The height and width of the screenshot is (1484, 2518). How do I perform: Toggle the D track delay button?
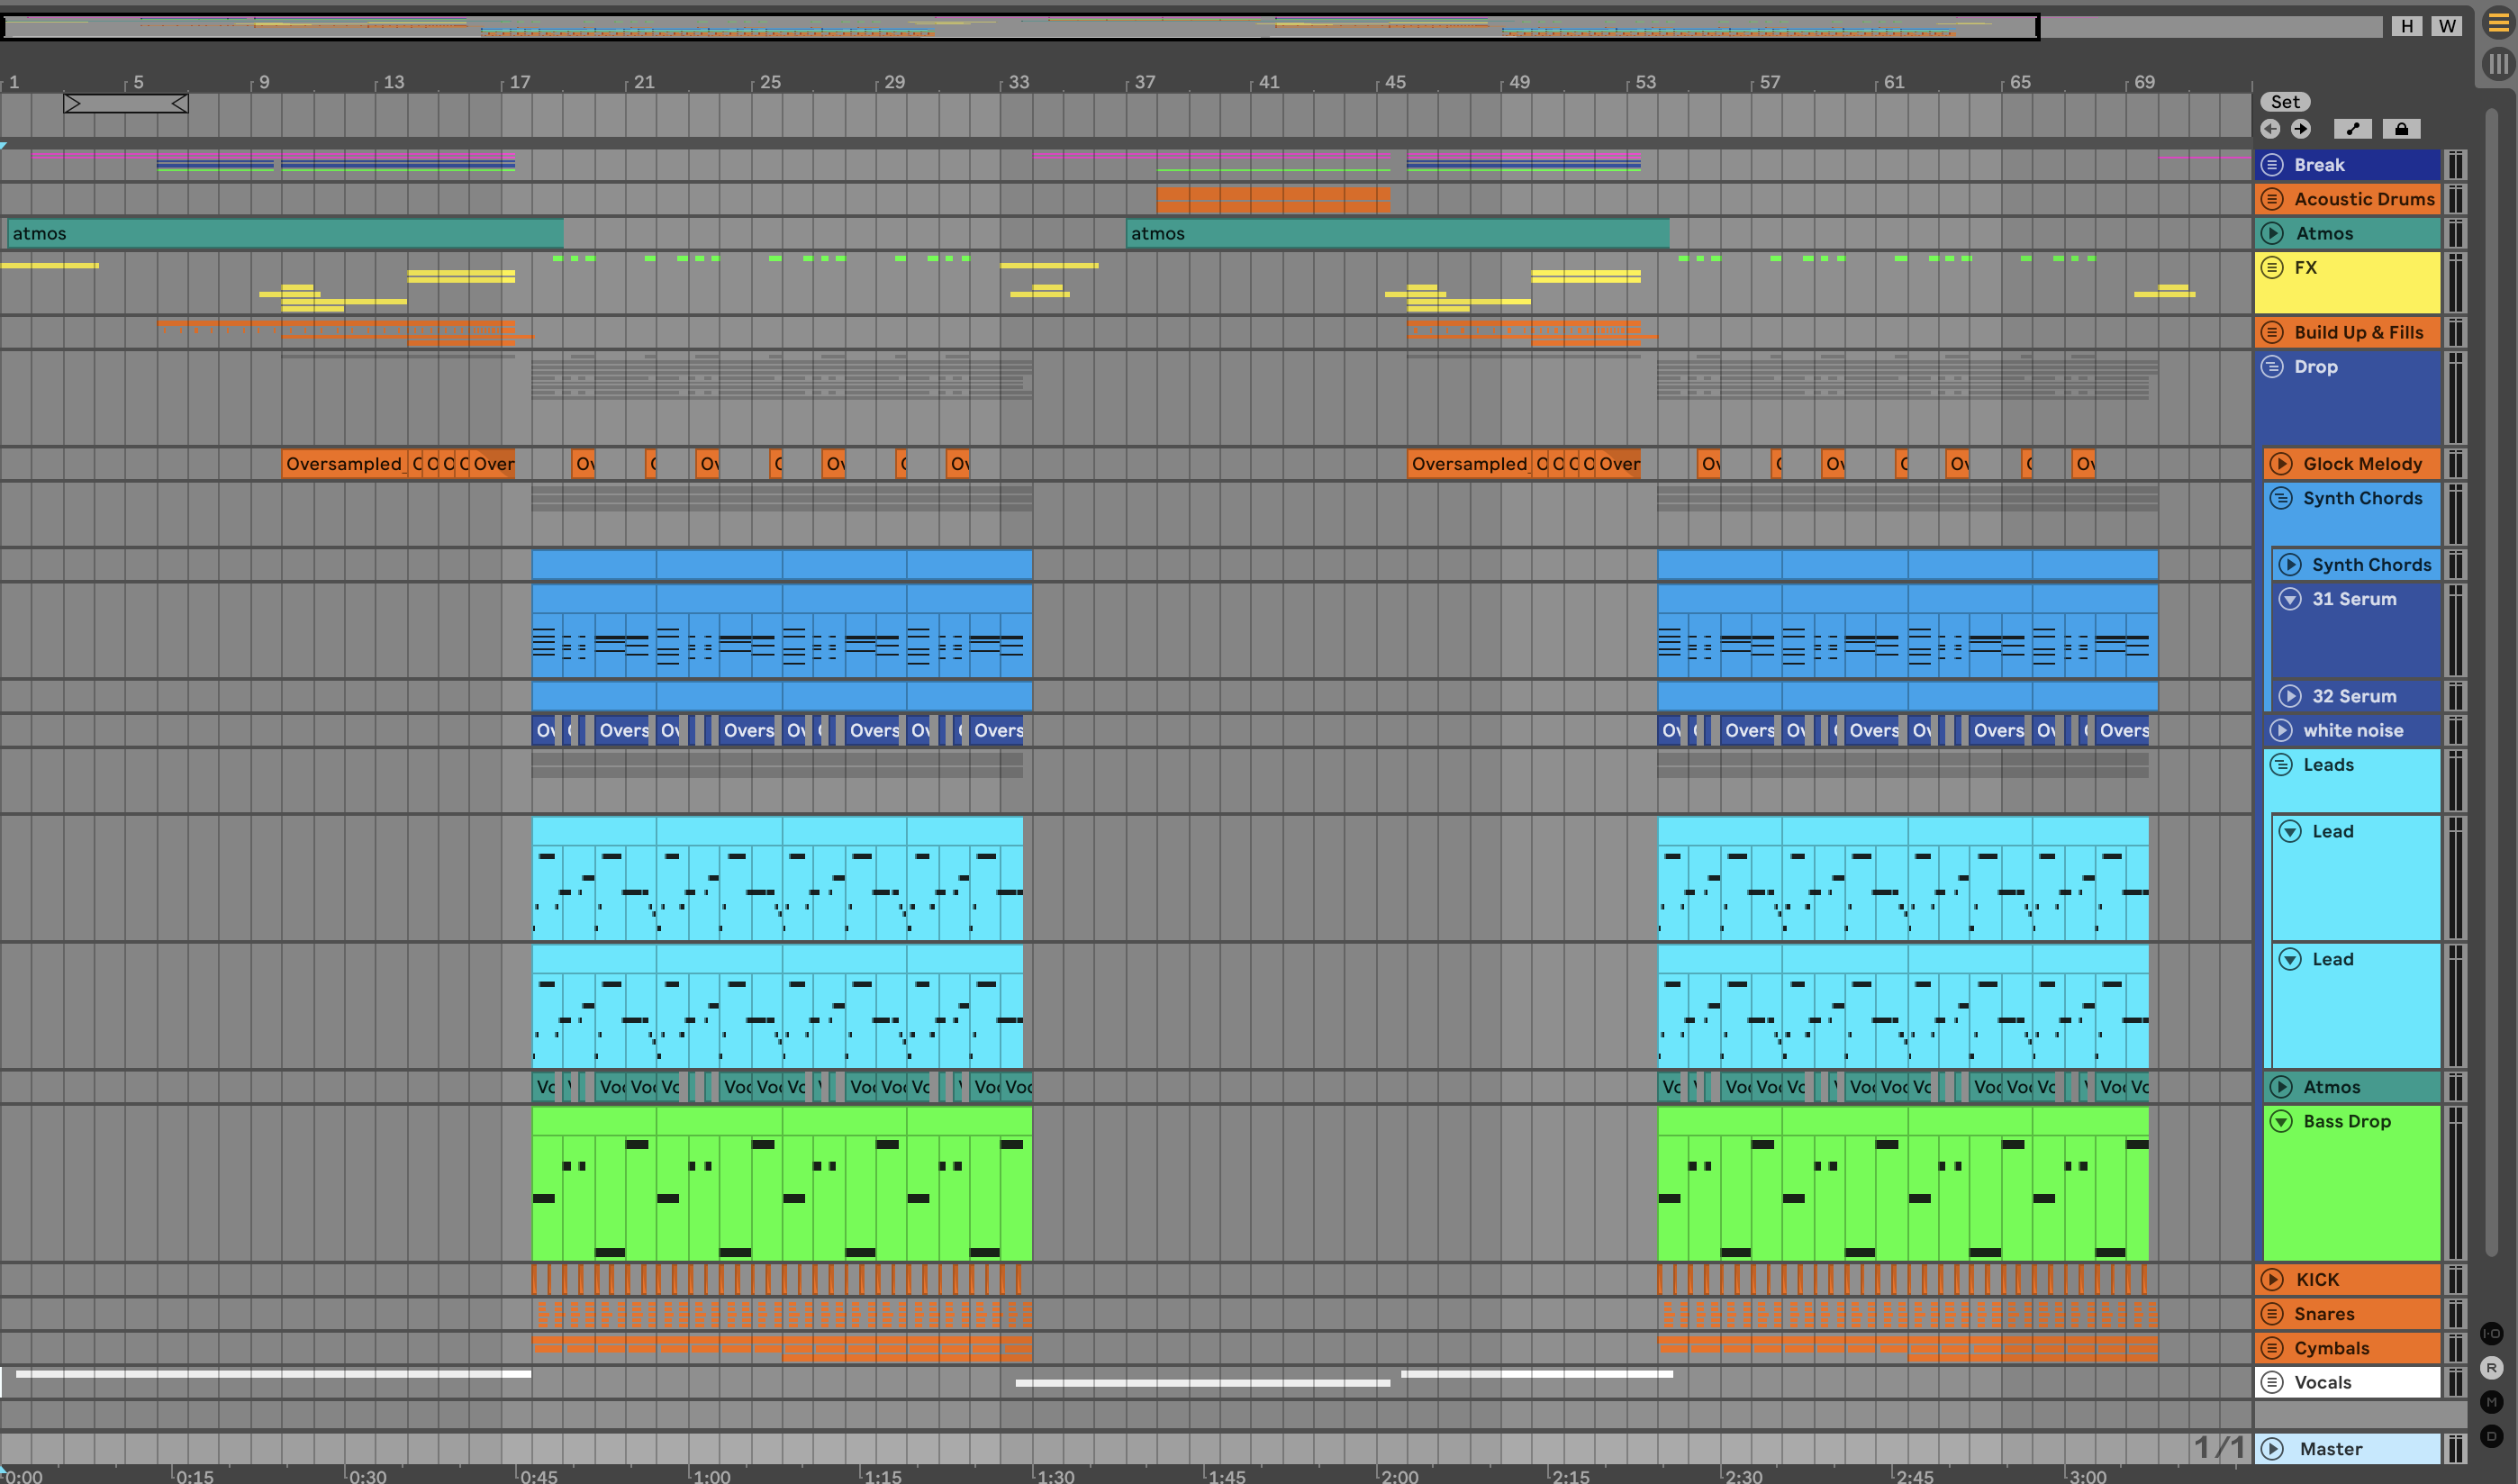point(2491,1436)
